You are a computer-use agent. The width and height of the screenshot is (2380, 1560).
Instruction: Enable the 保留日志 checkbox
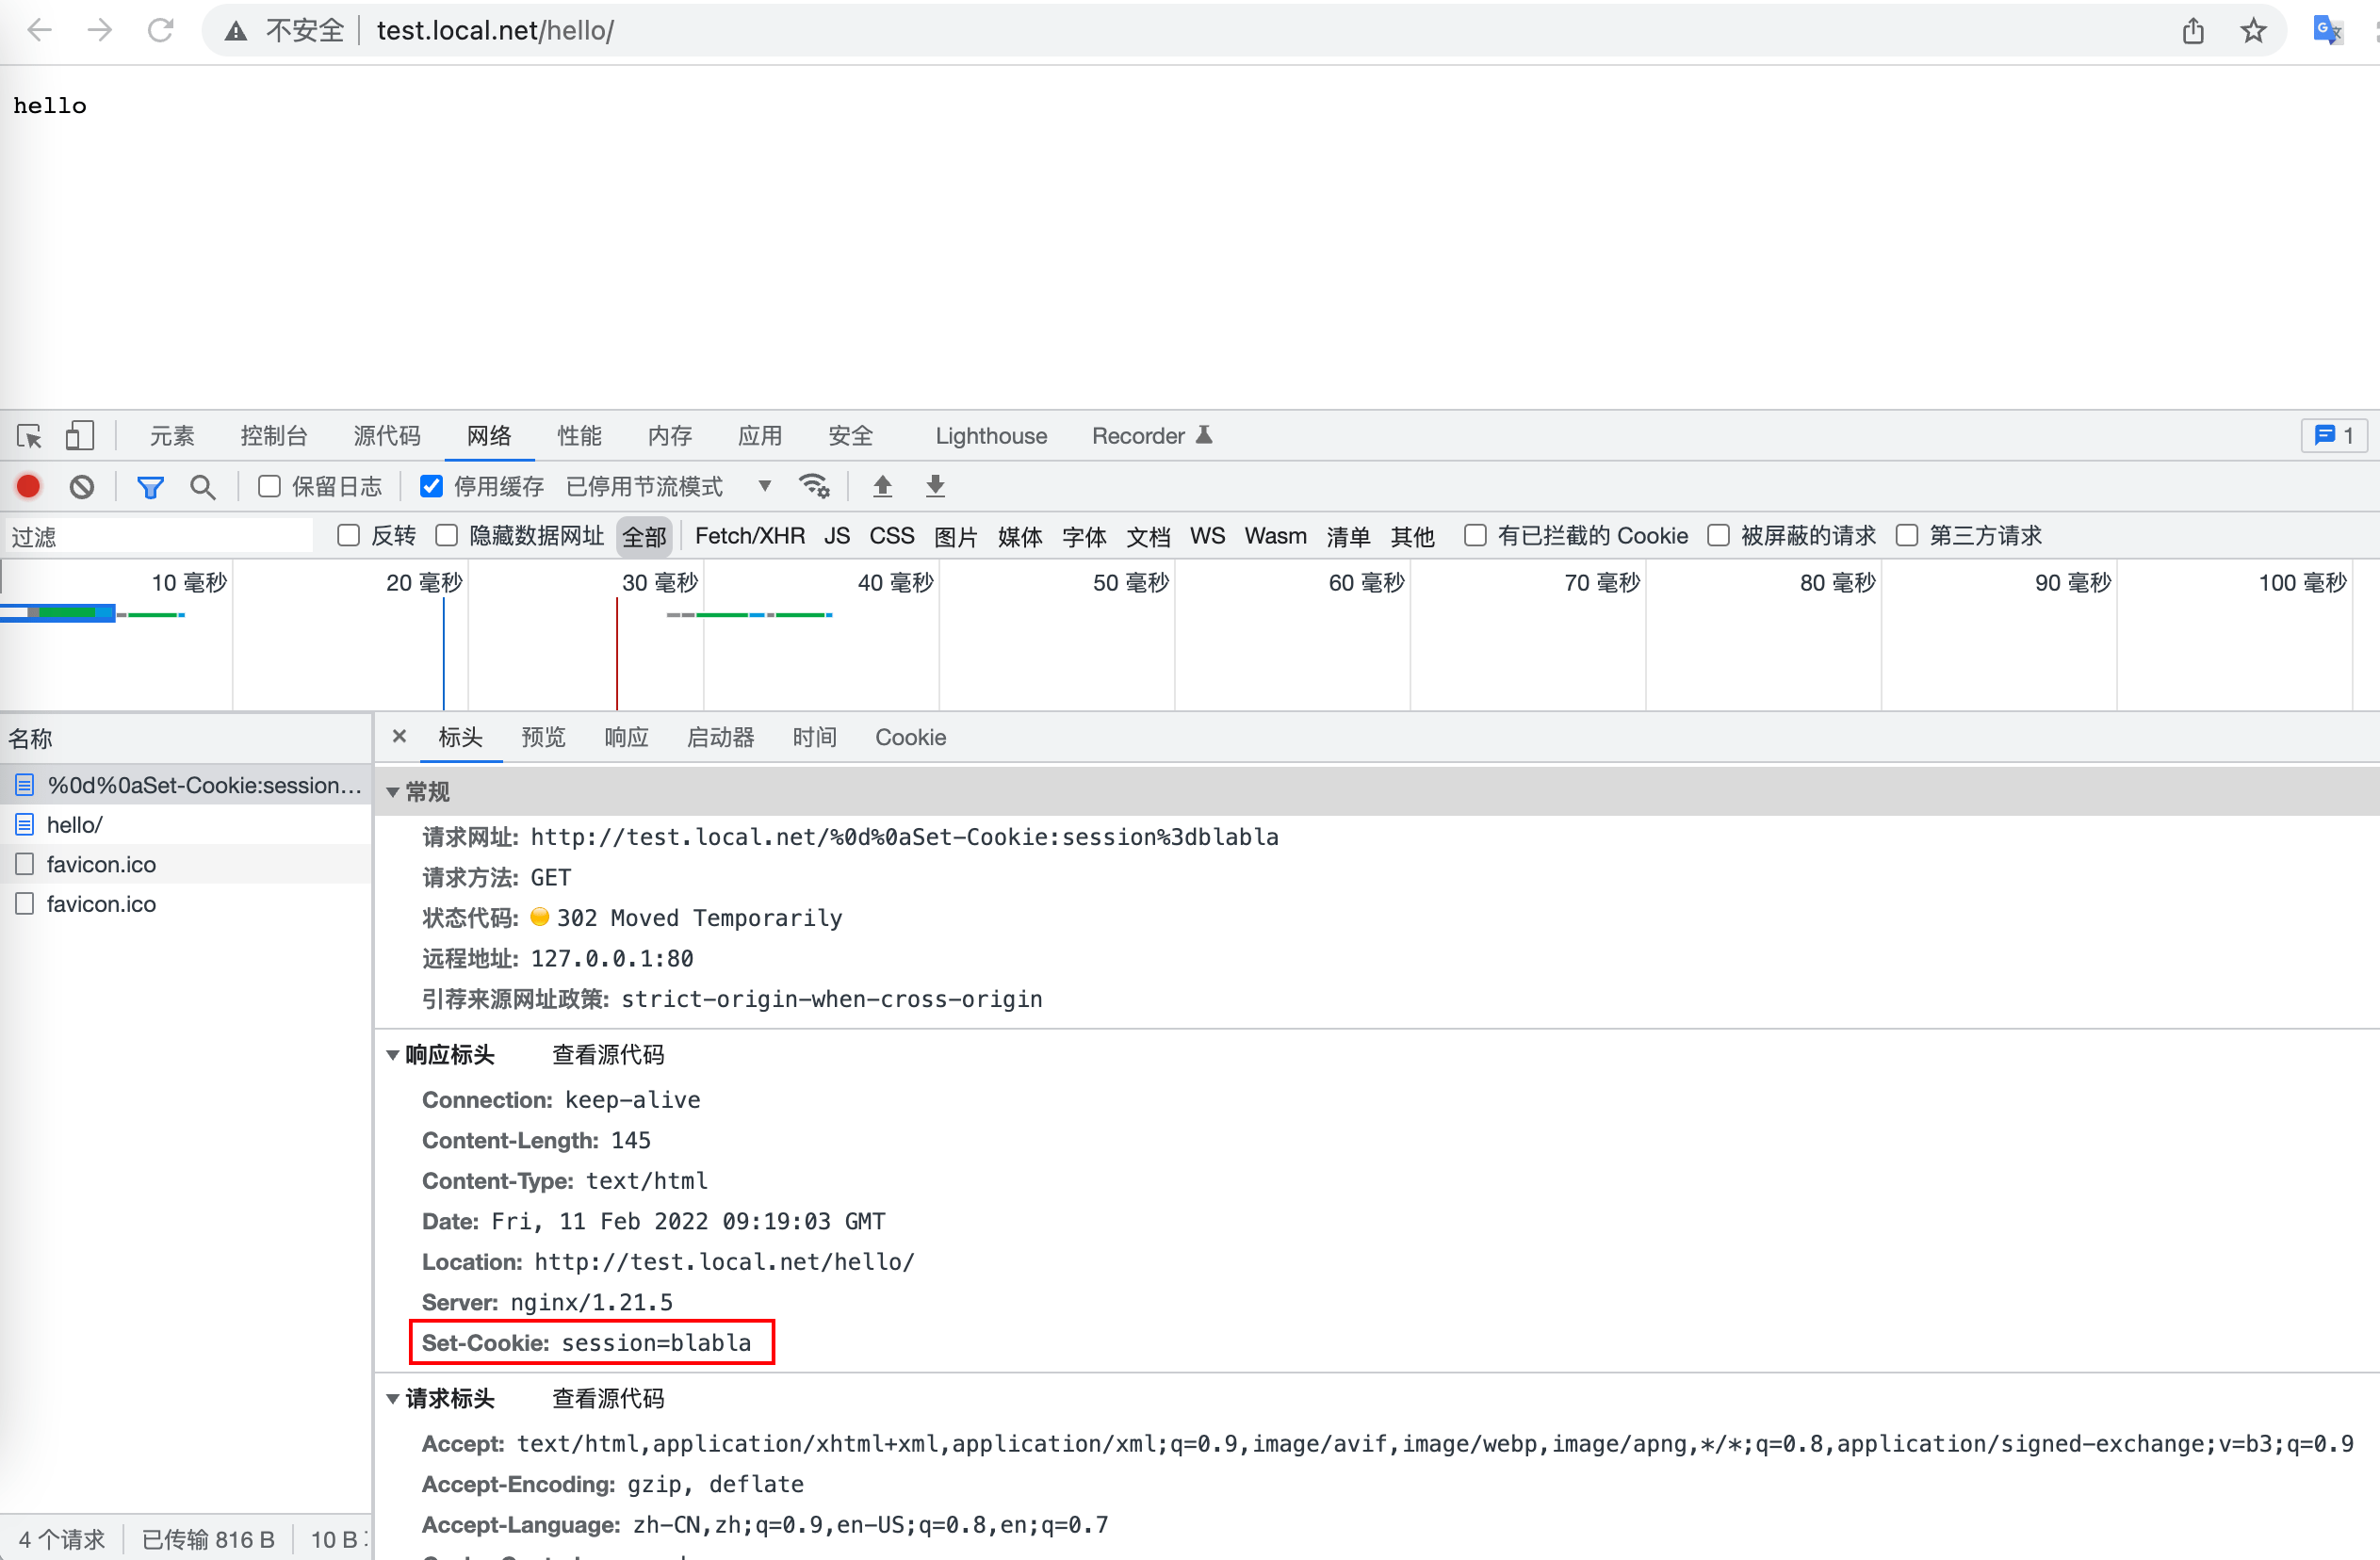269,487
